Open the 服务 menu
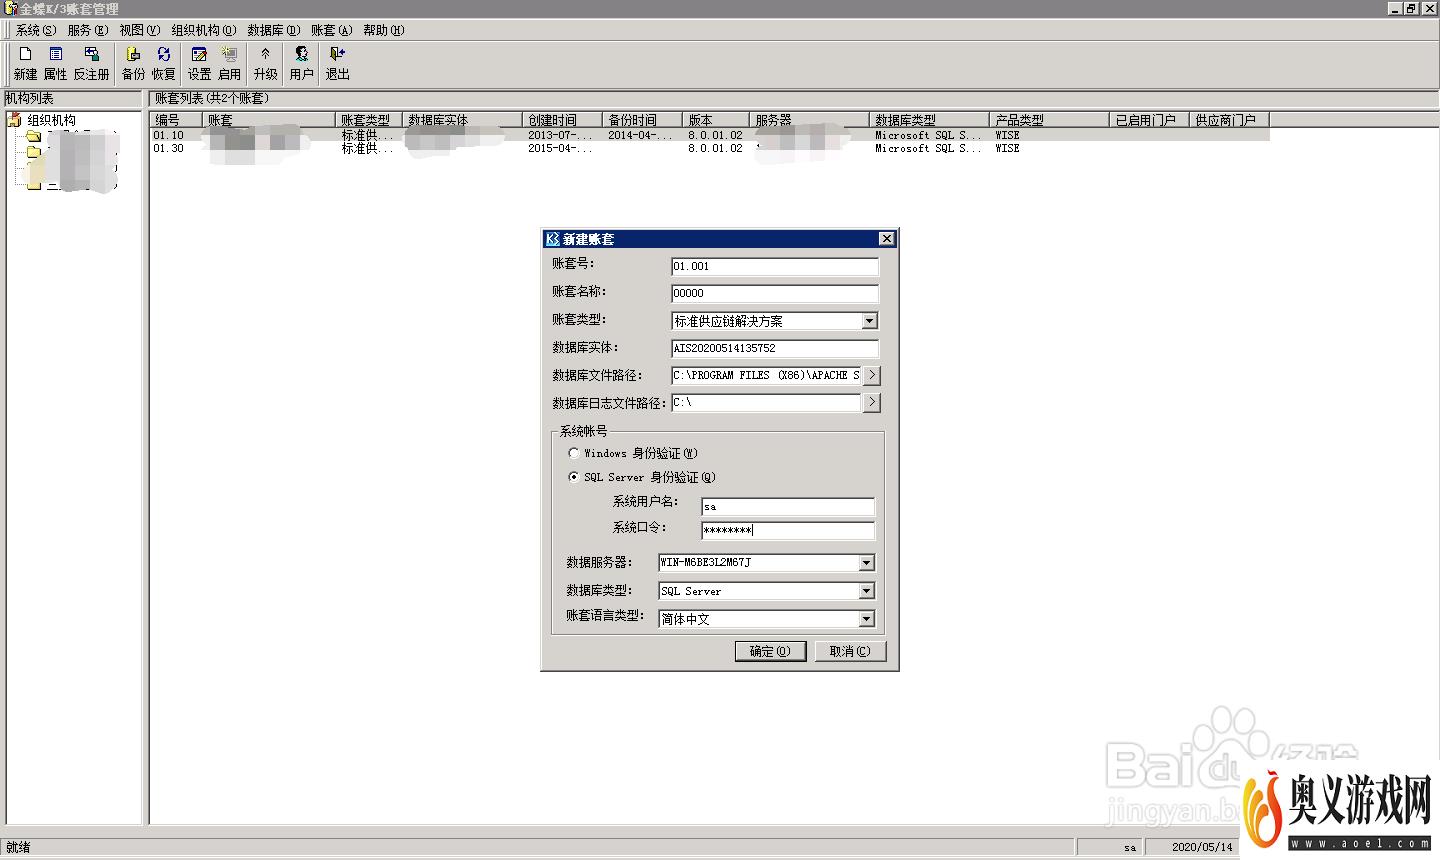This screenshot has height=860, width=1440. click(x=87, y=30)
